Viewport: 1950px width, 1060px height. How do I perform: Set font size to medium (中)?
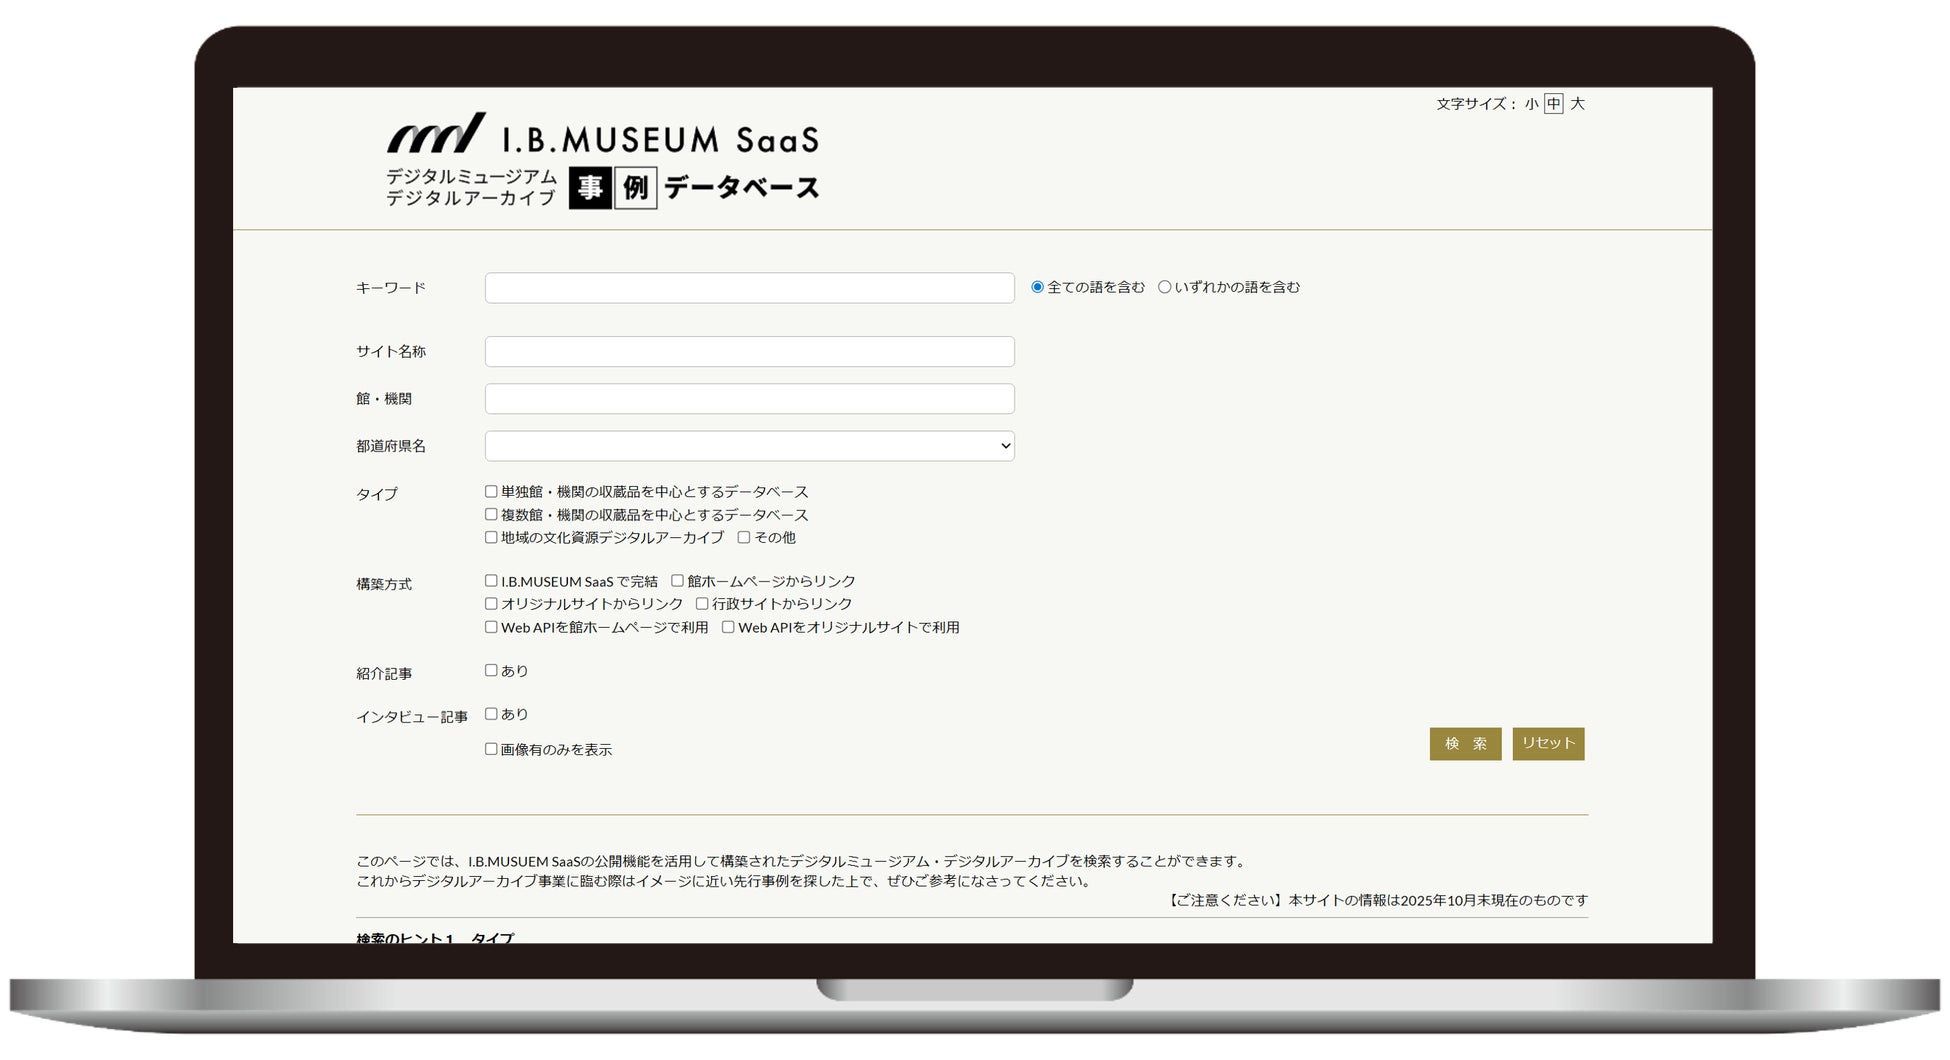click(x=1553, y=104)
